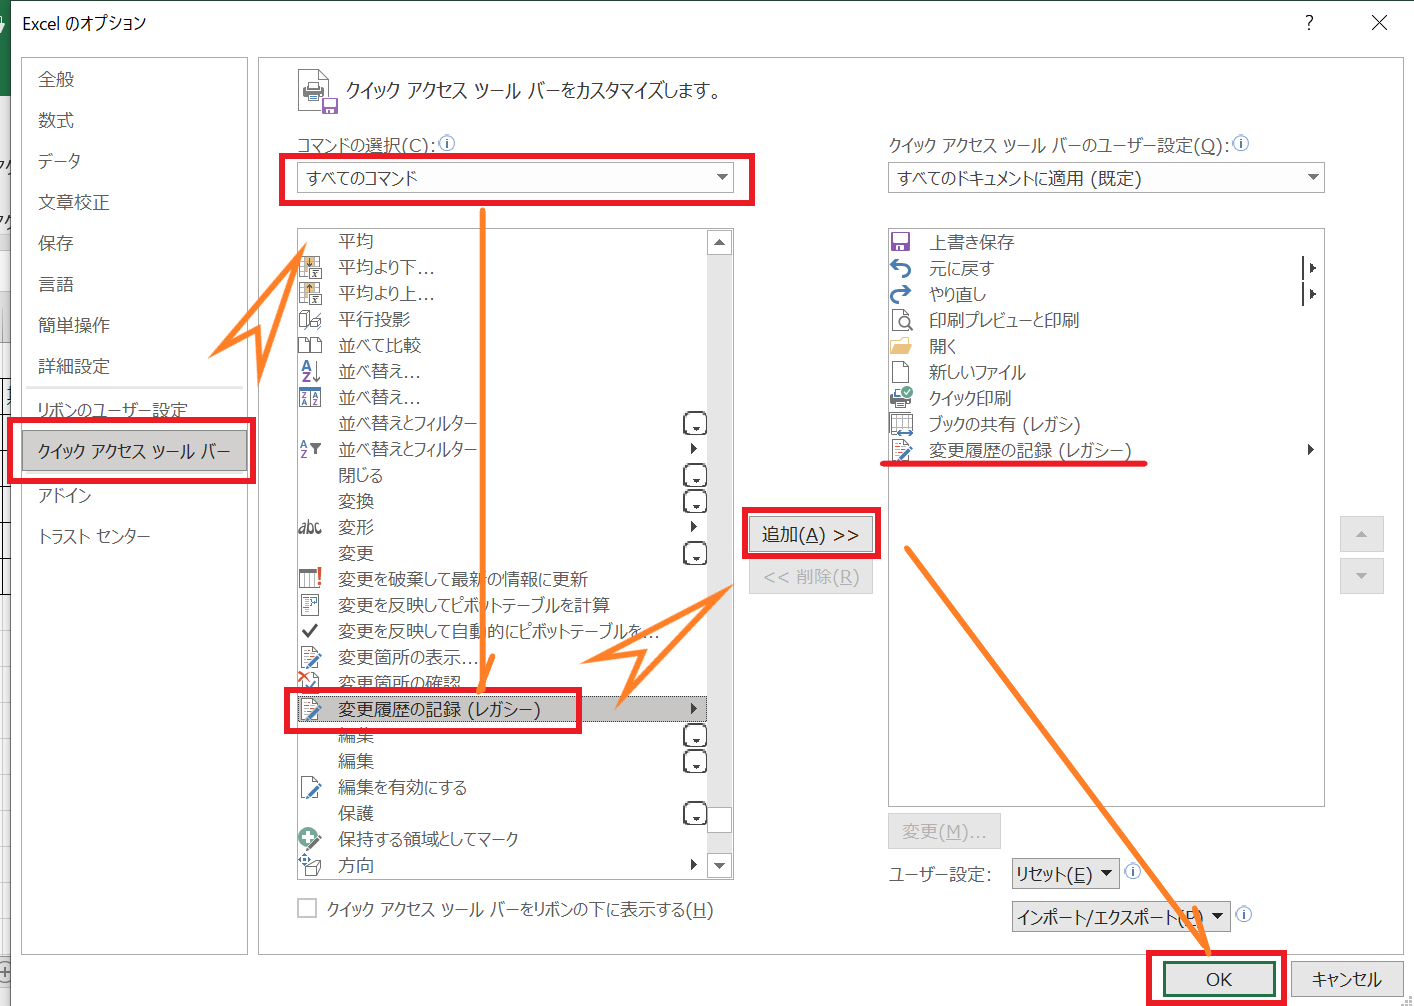Open the トラスト センター category

pyautogui.click(x=134, y=536)
